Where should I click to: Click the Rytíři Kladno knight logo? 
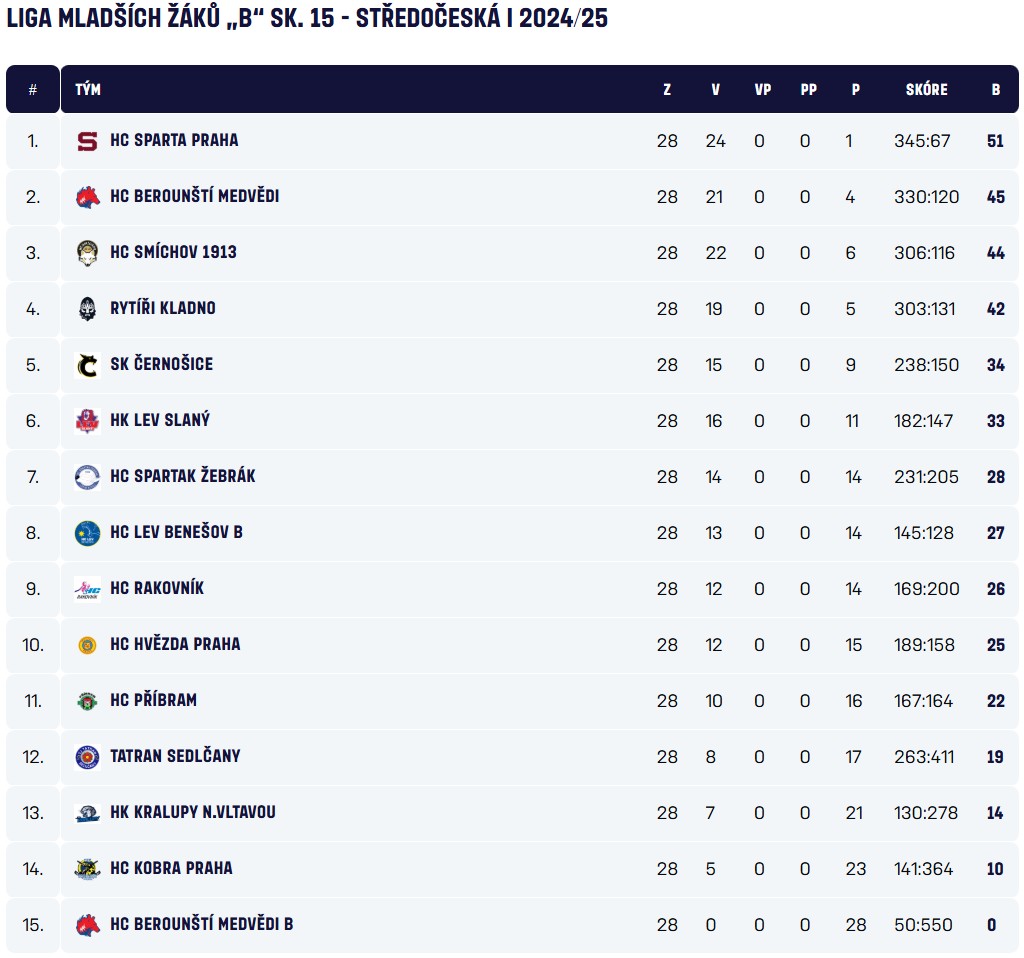tap(88, 309)
